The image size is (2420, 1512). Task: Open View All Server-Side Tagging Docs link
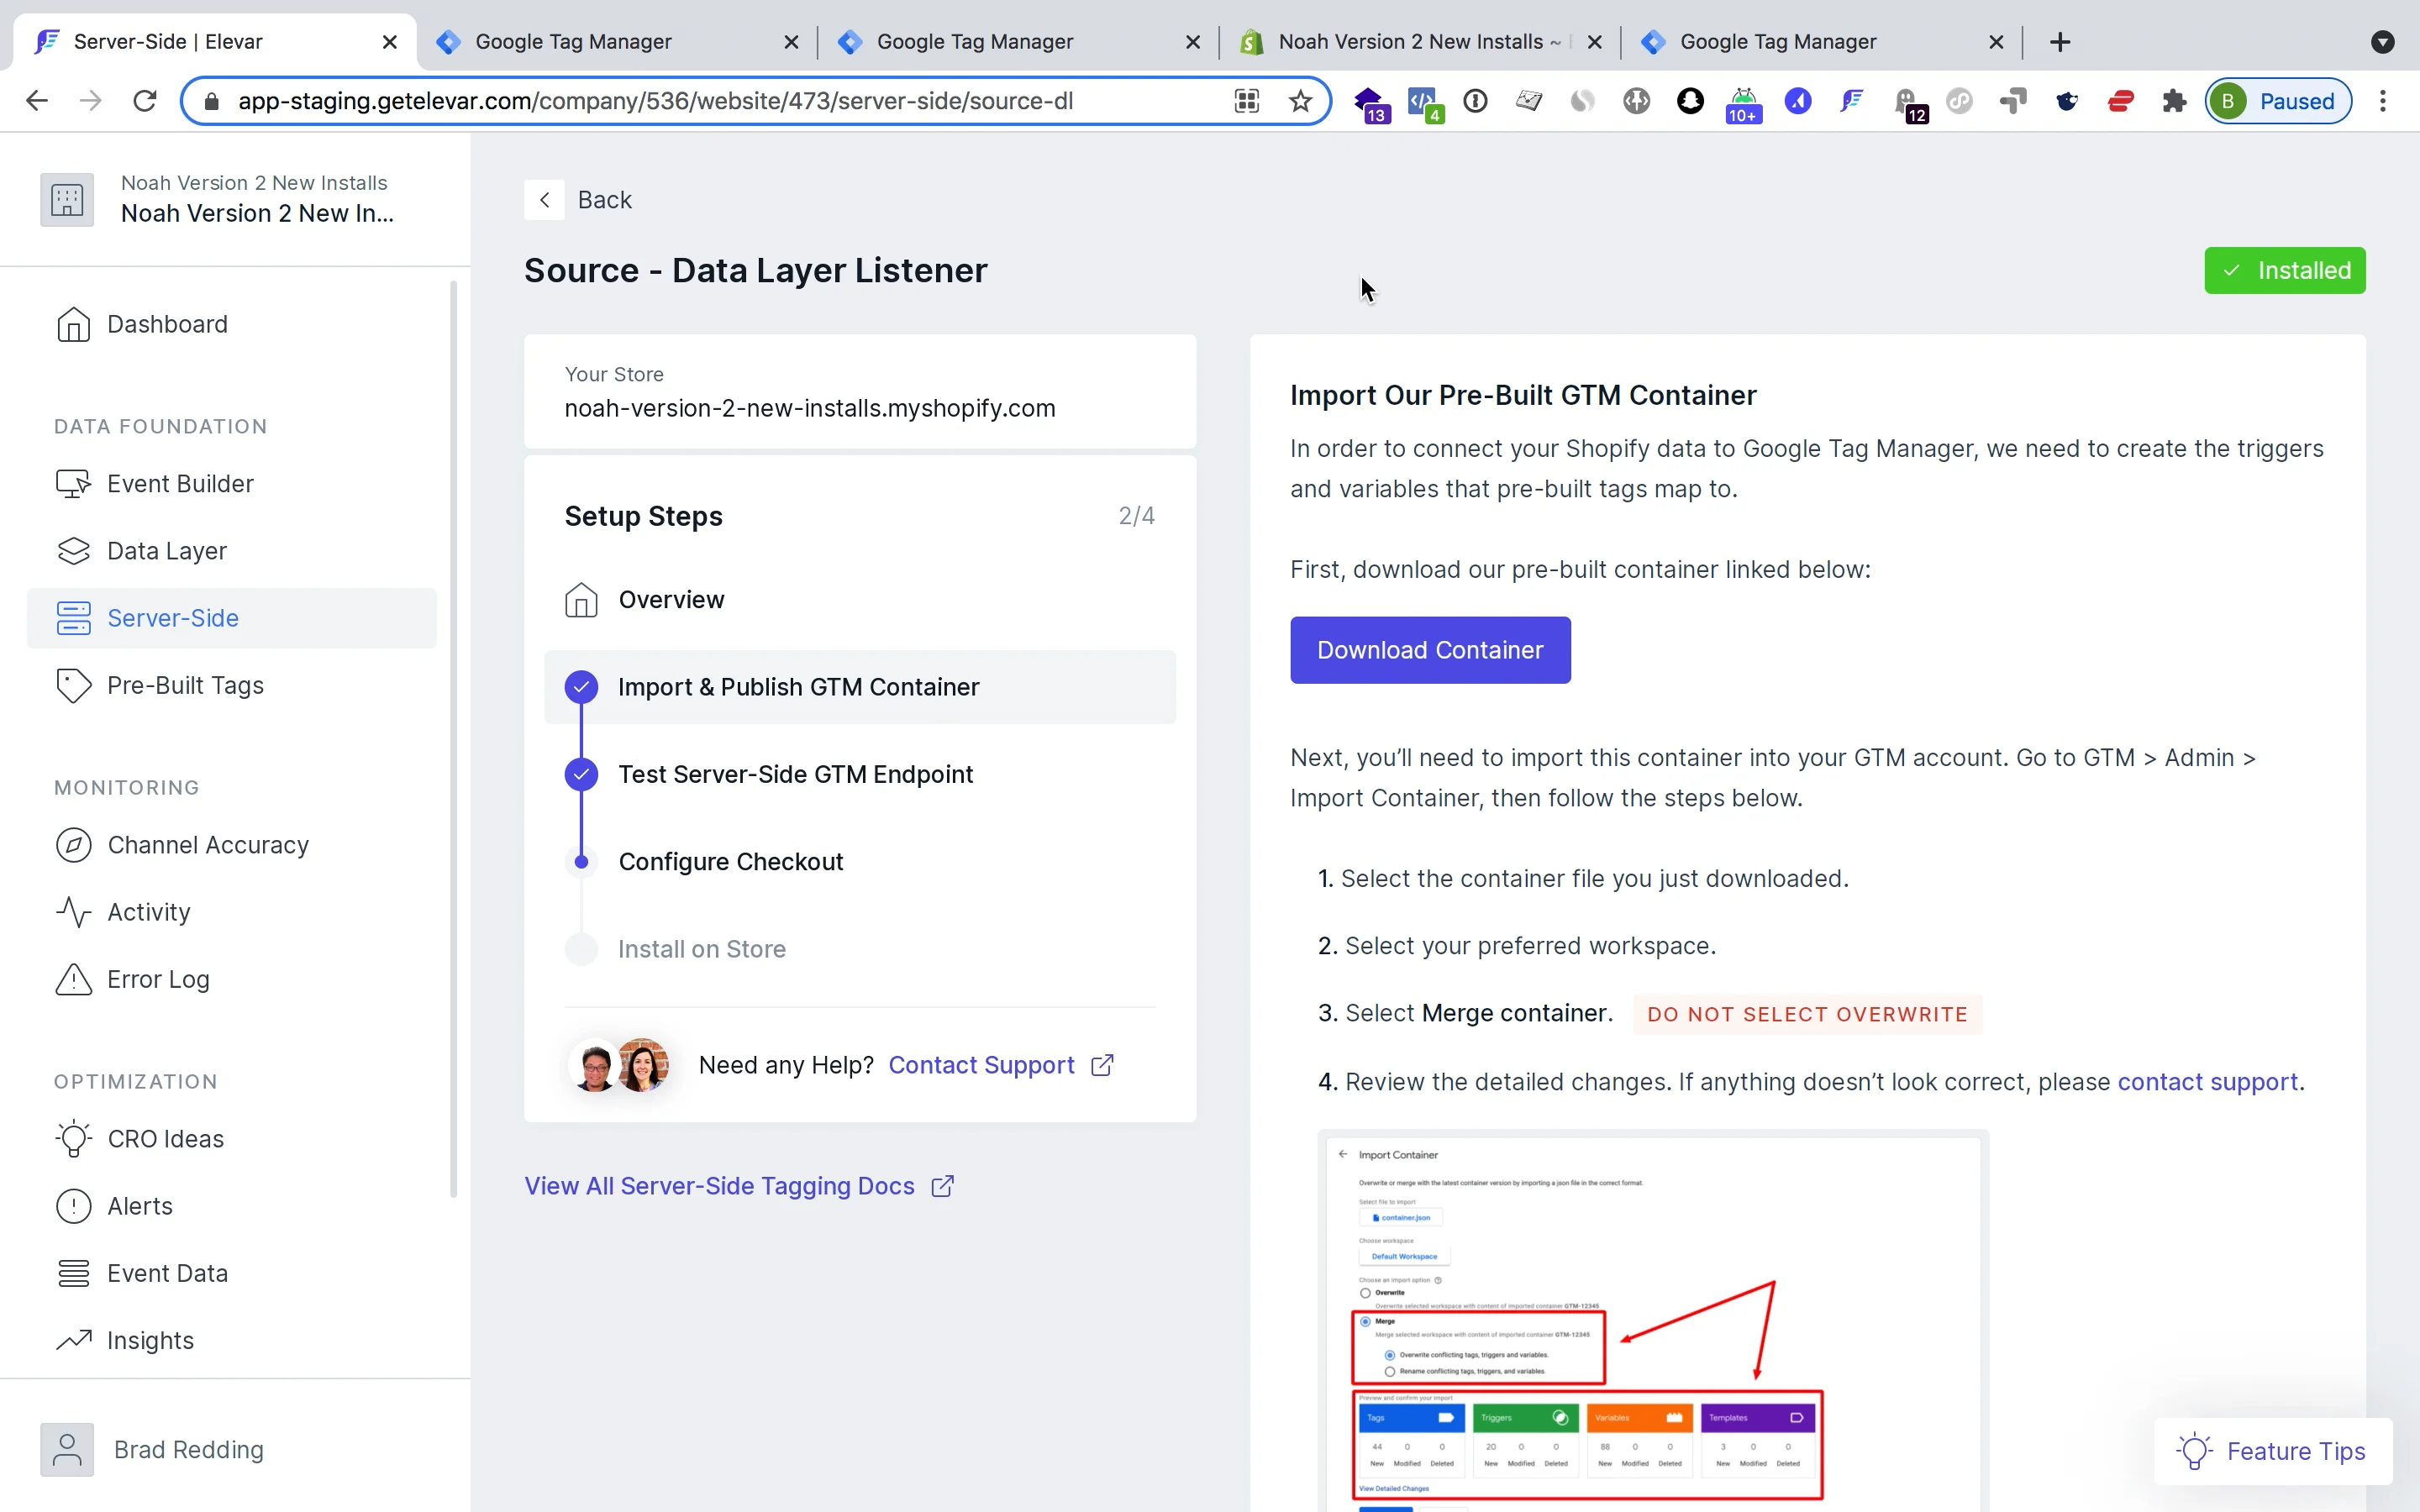click(x=740, y=1186)
